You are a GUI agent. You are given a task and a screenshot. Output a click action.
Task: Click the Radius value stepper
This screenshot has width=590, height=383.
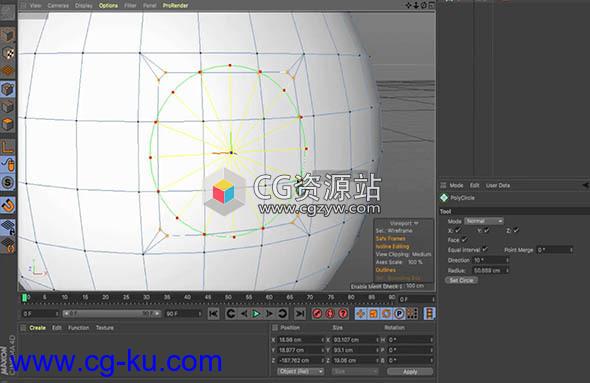pyautogui.click(x=508, y=270)
